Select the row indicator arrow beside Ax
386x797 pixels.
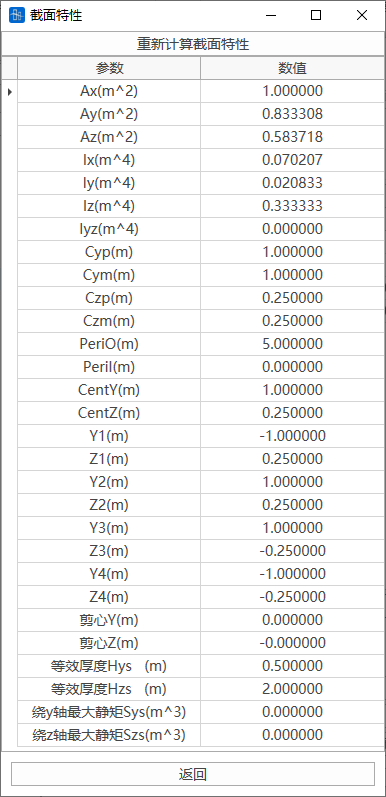point(10,91)
